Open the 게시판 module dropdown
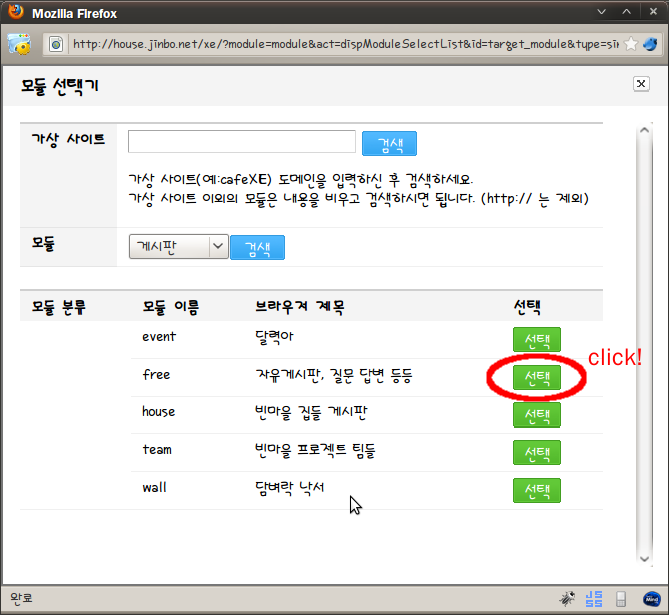 click(x=178, y=246)
